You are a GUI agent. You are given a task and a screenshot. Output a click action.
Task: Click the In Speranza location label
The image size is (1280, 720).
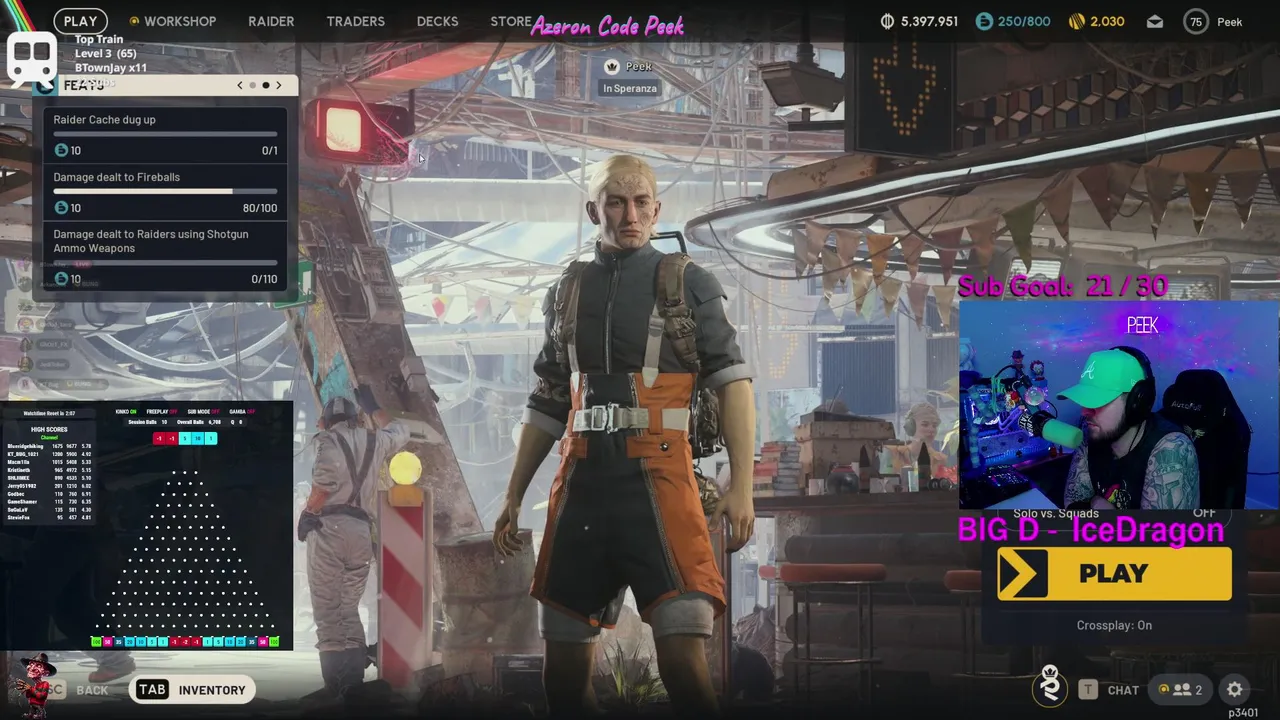pos(629,88)
